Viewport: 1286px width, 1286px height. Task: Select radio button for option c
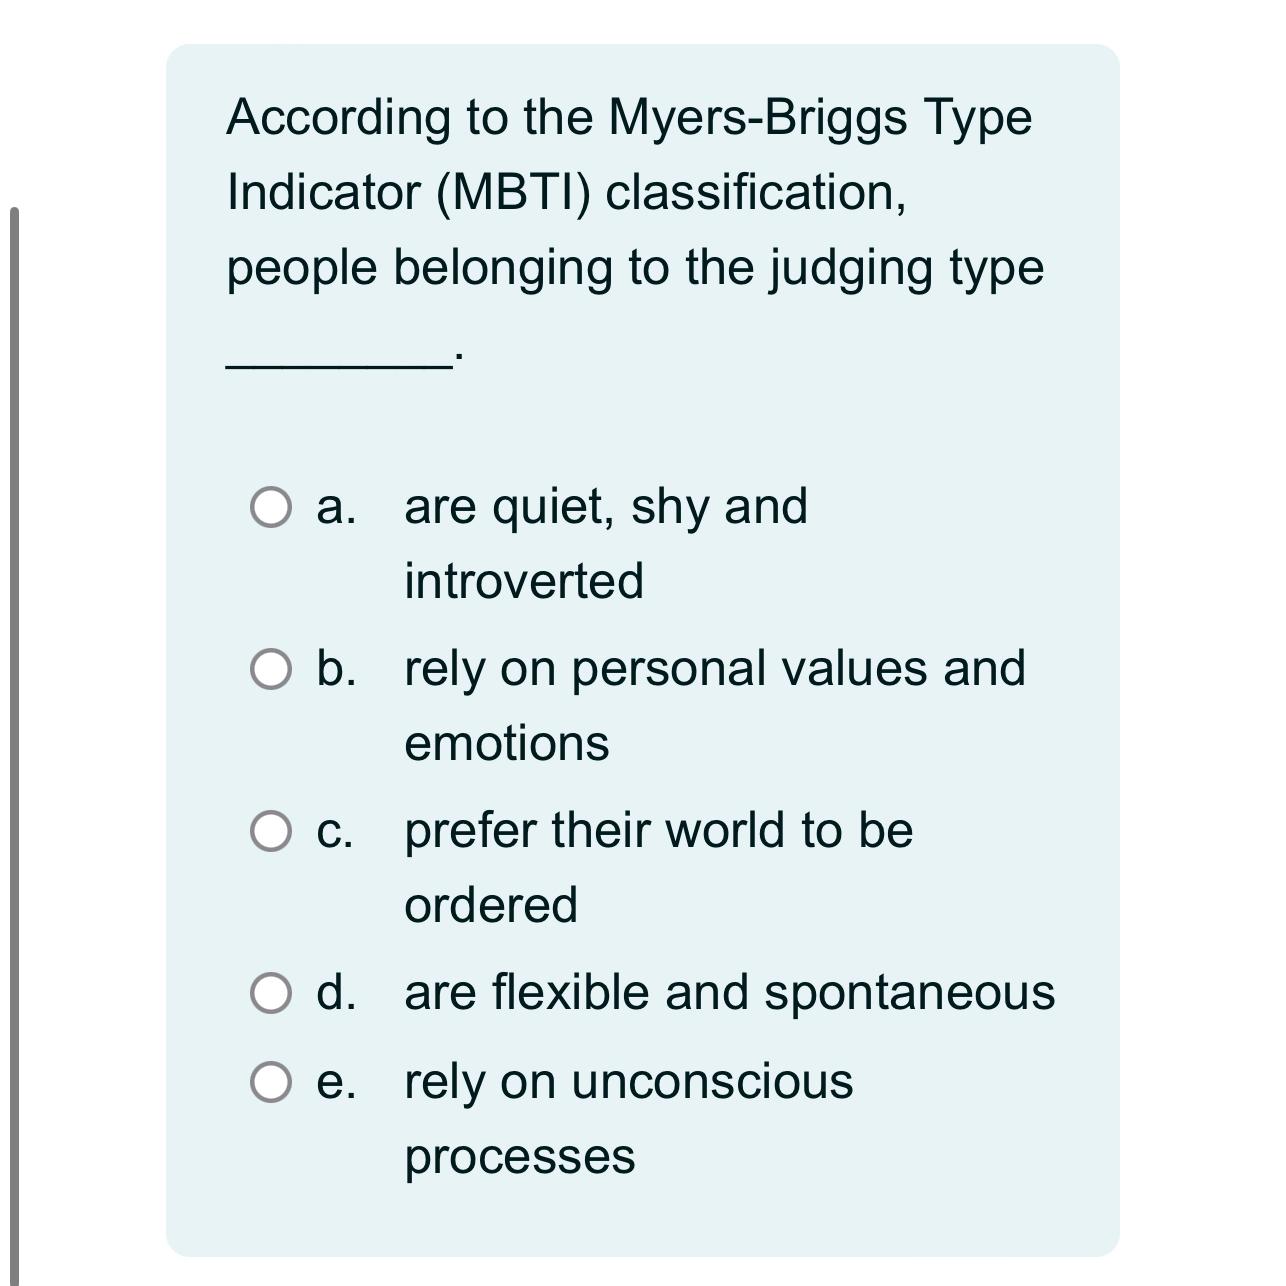point(272,828)
